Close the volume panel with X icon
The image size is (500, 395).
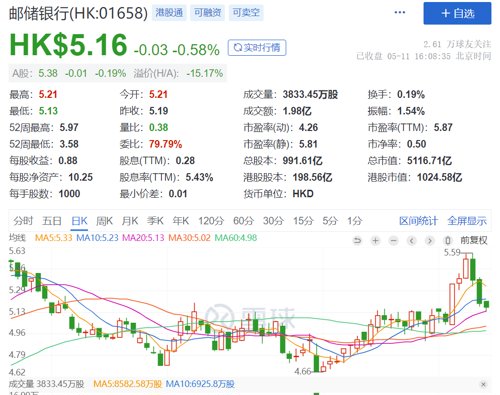tap(483, 384)
